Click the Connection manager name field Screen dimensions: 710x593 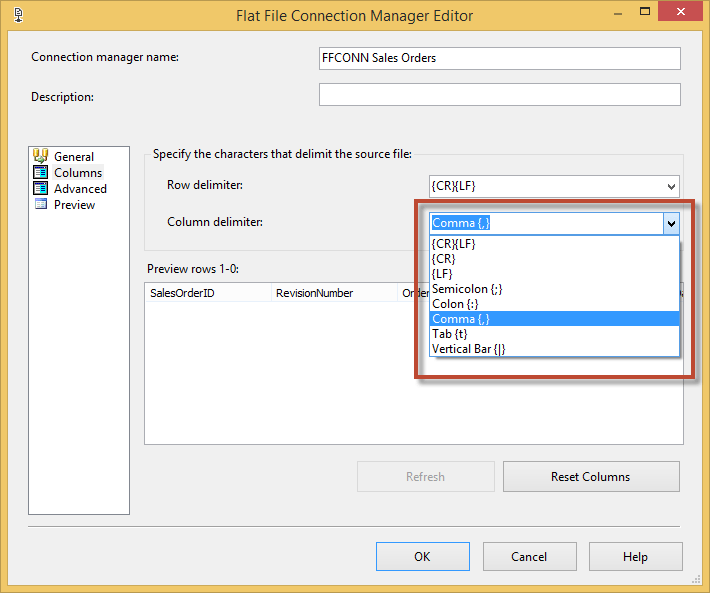[499, 58]
